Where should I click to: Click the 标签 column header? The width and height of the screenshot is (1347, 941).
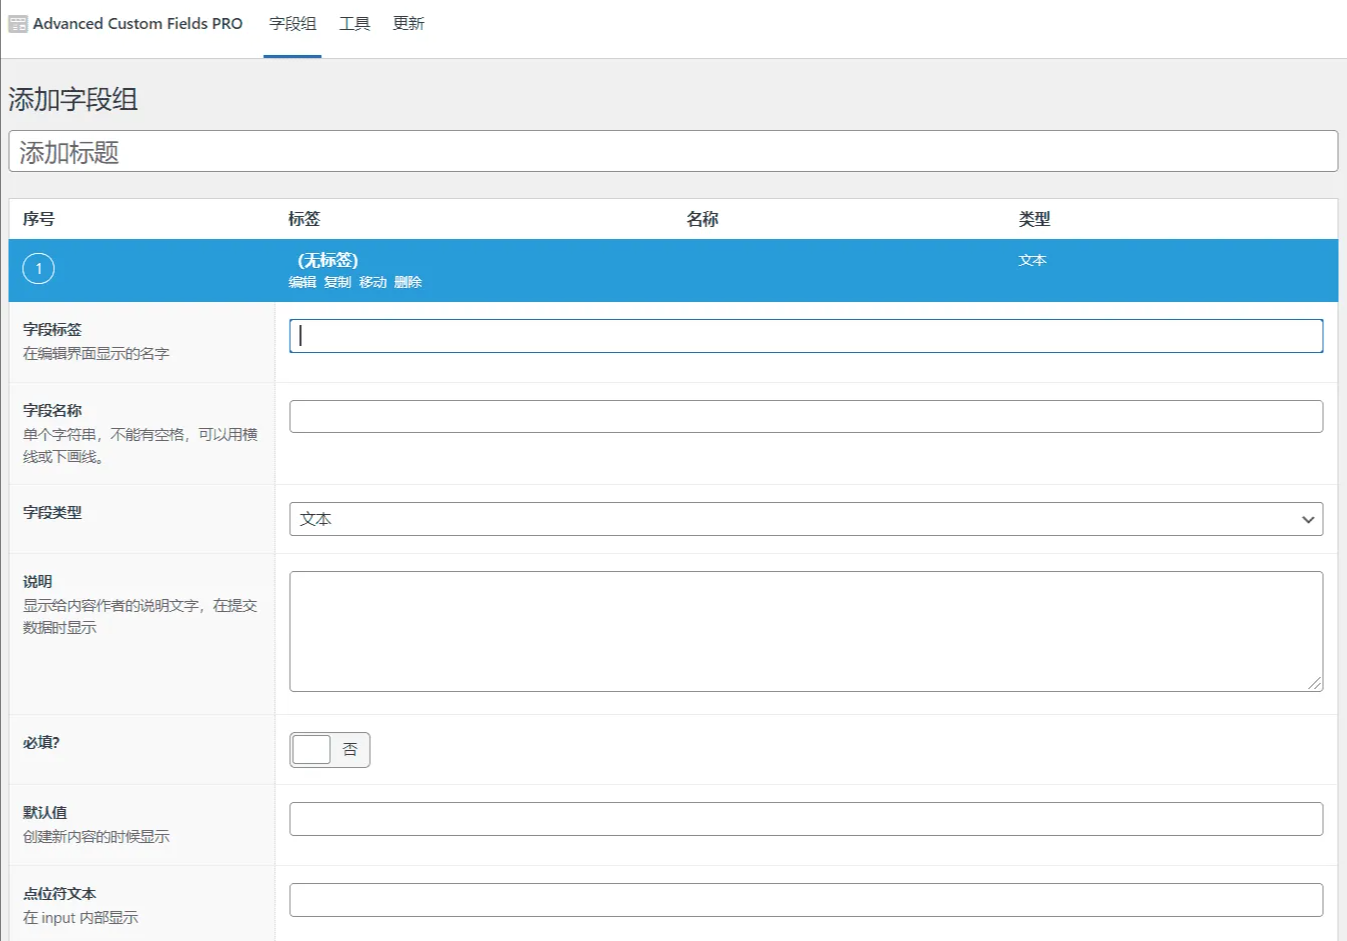pos(304,219)
